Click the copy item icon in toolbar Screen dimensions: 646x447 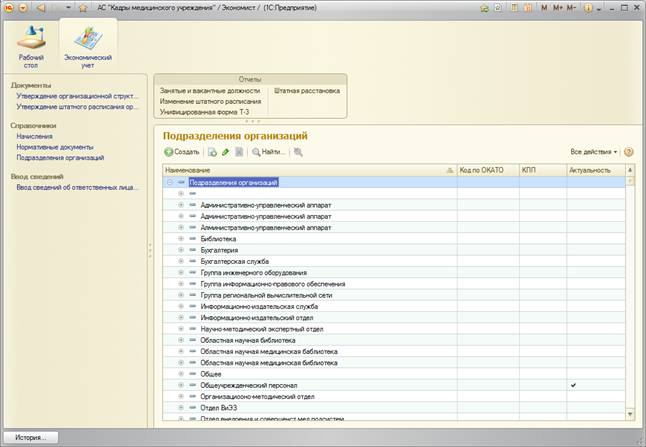[212, 152]
